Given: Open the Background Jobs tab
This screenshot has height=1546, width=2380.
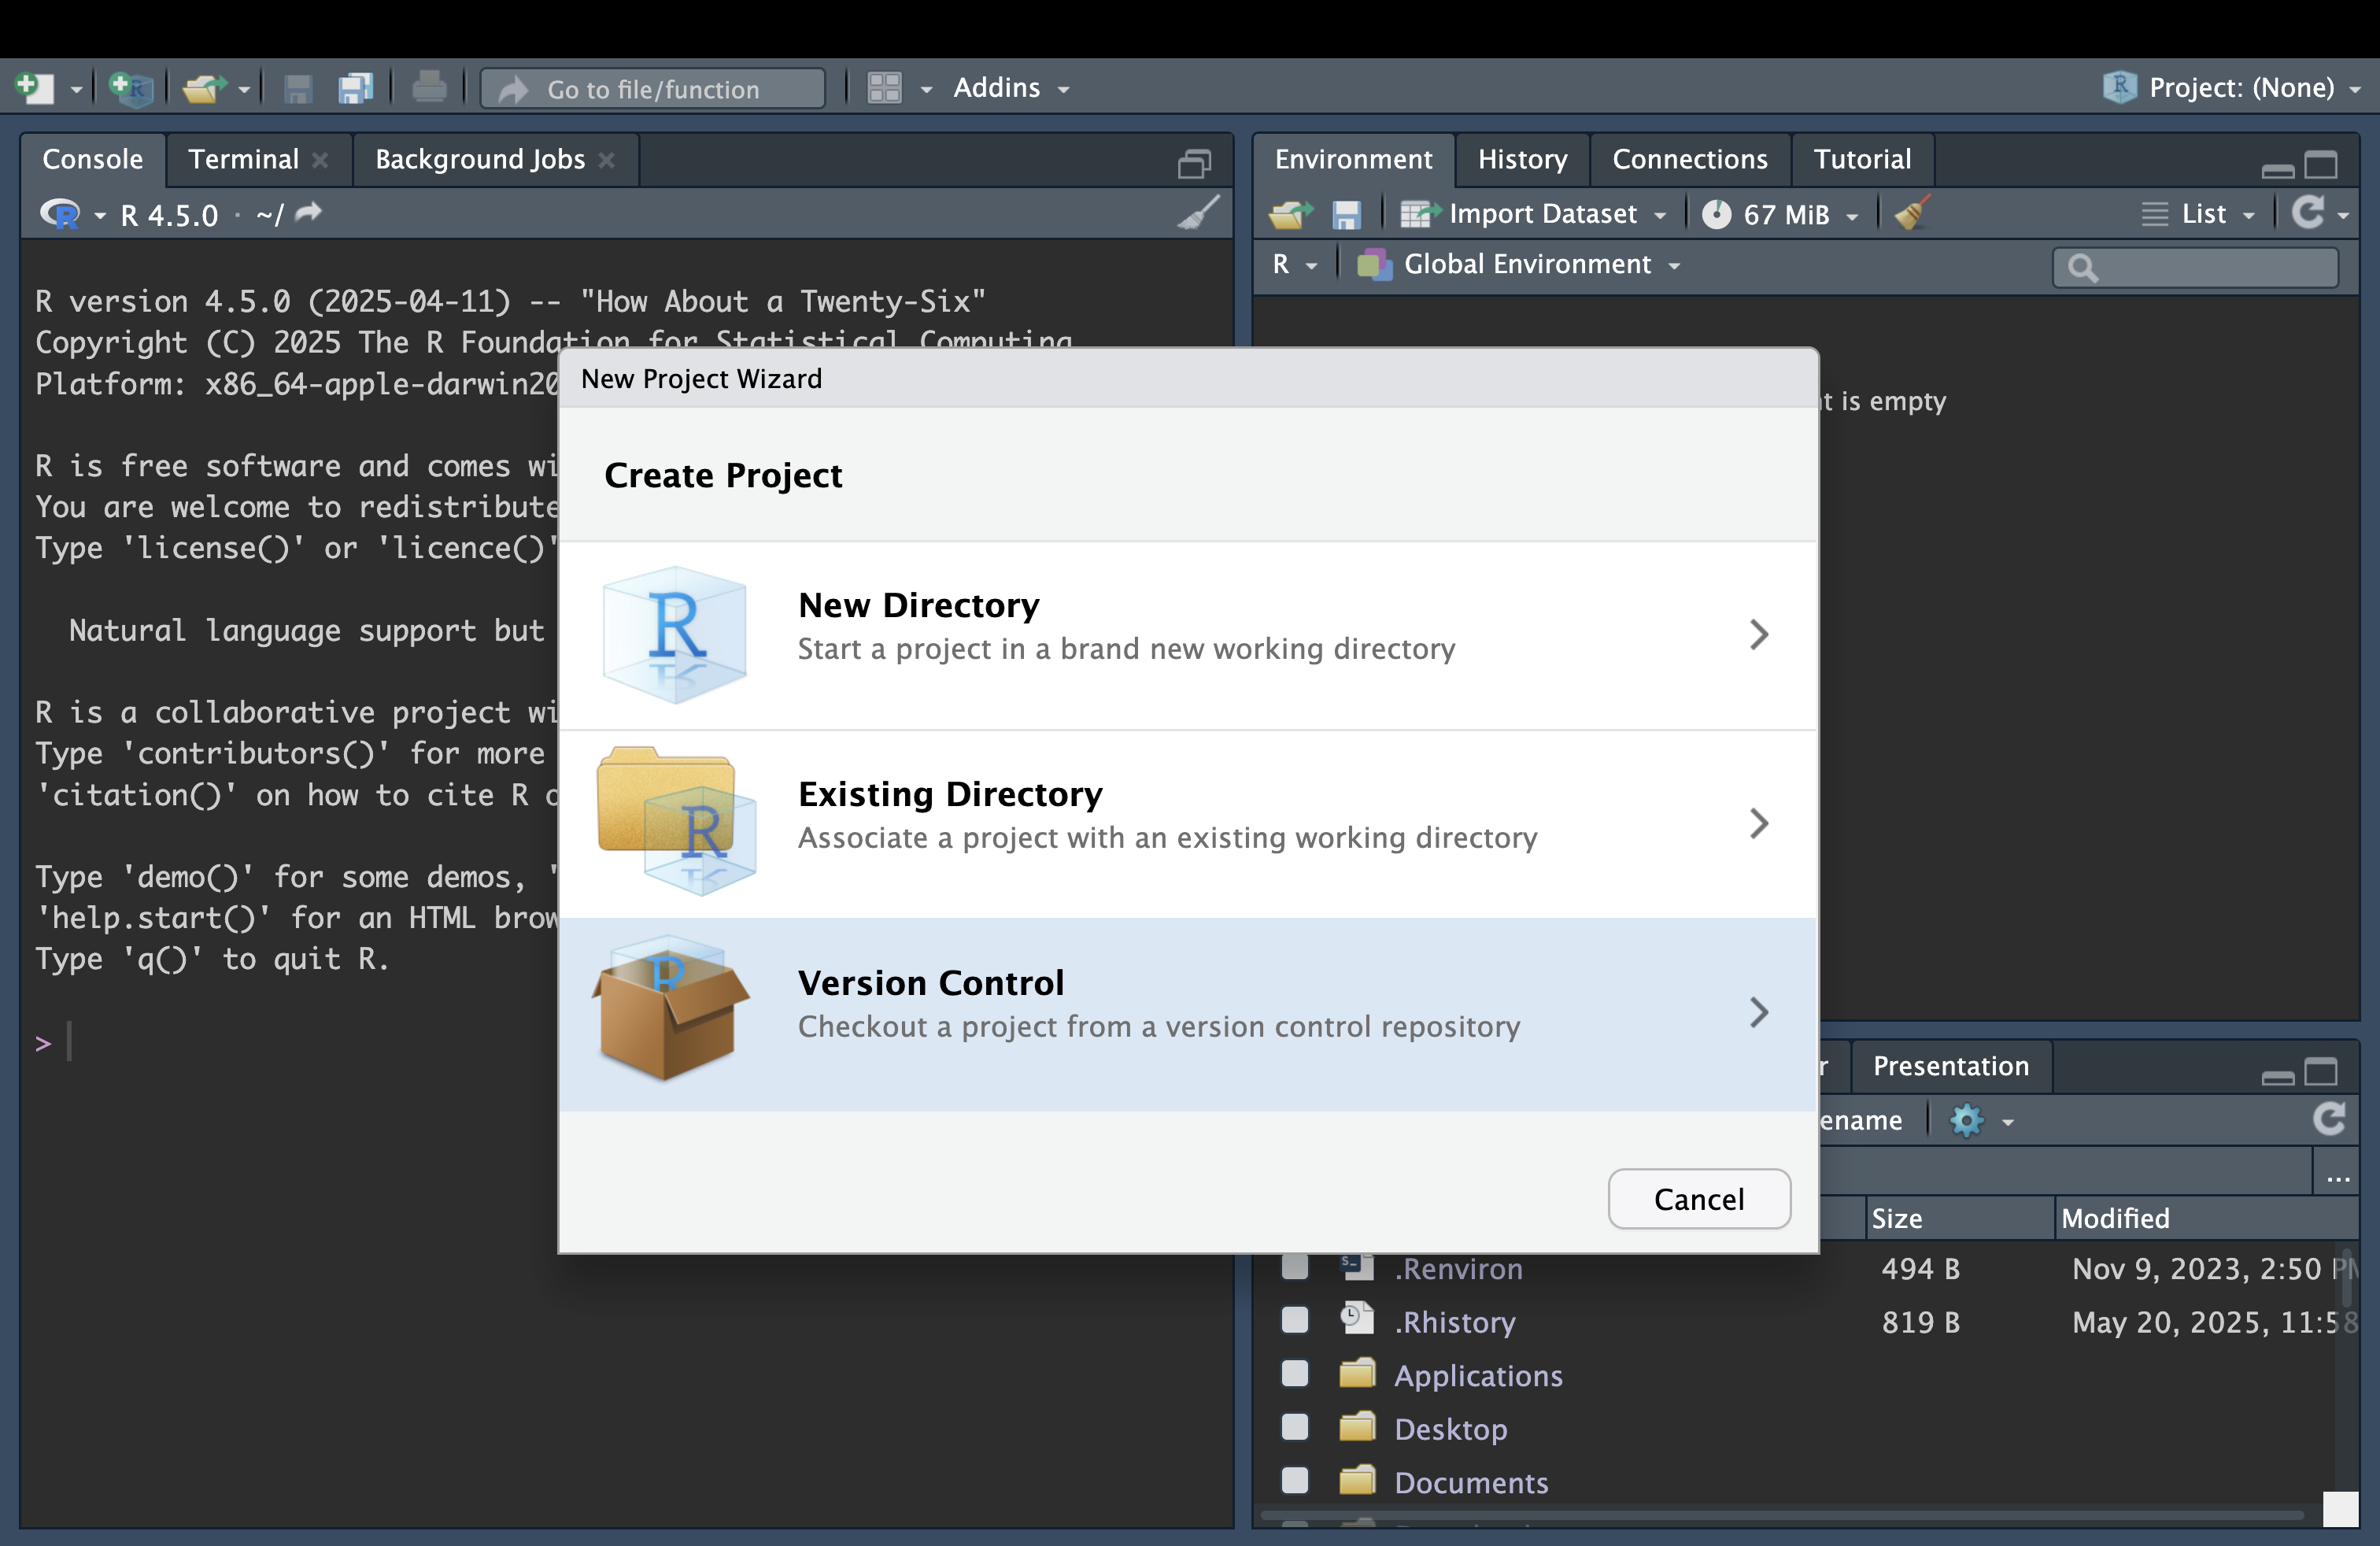Looking at the screenshot, I should pos(480,159).
